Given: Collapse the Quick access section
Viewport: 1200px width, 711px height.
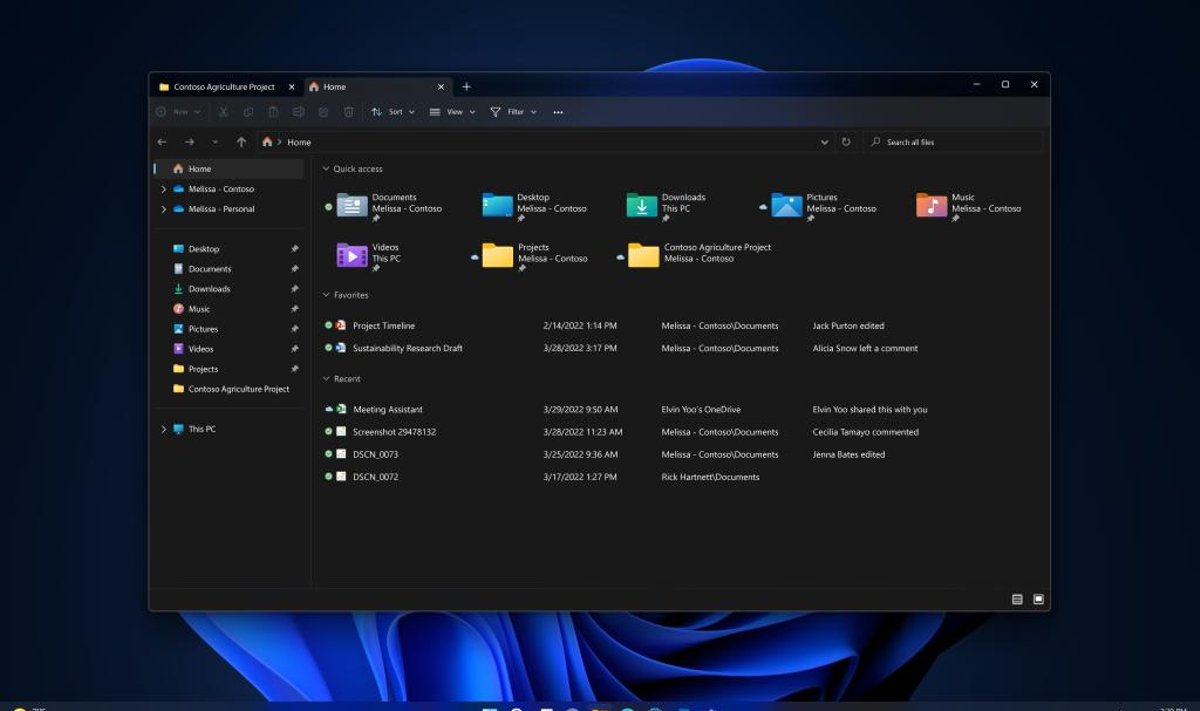Looking at the screenshot, I should point(326,169).
